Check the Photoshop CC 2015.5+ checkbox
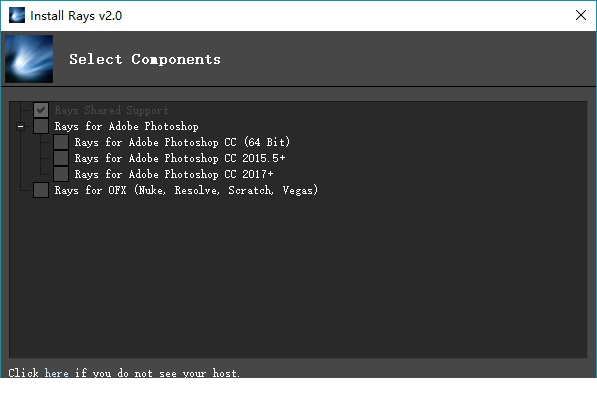Screen dimensions: 597x393 [x=61, y=158]
